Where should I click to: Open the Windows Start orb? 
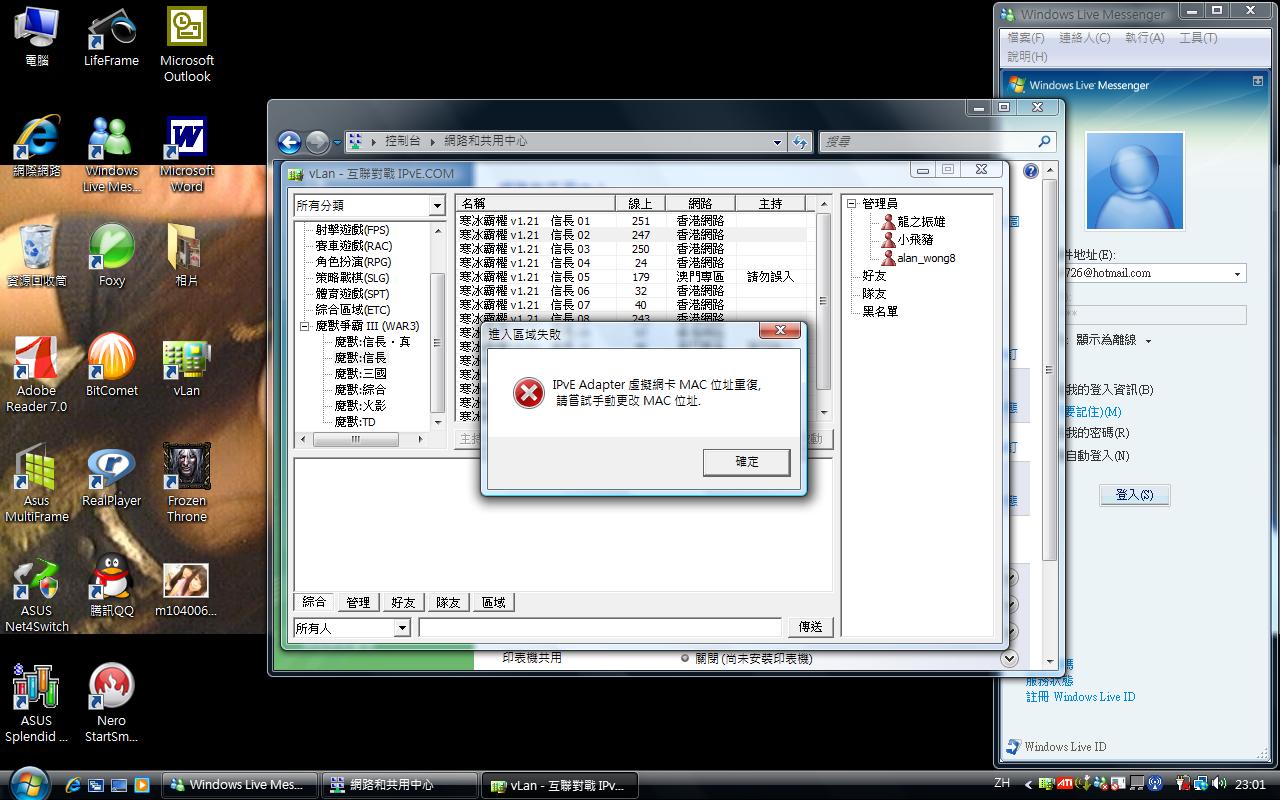coord(28,783)
